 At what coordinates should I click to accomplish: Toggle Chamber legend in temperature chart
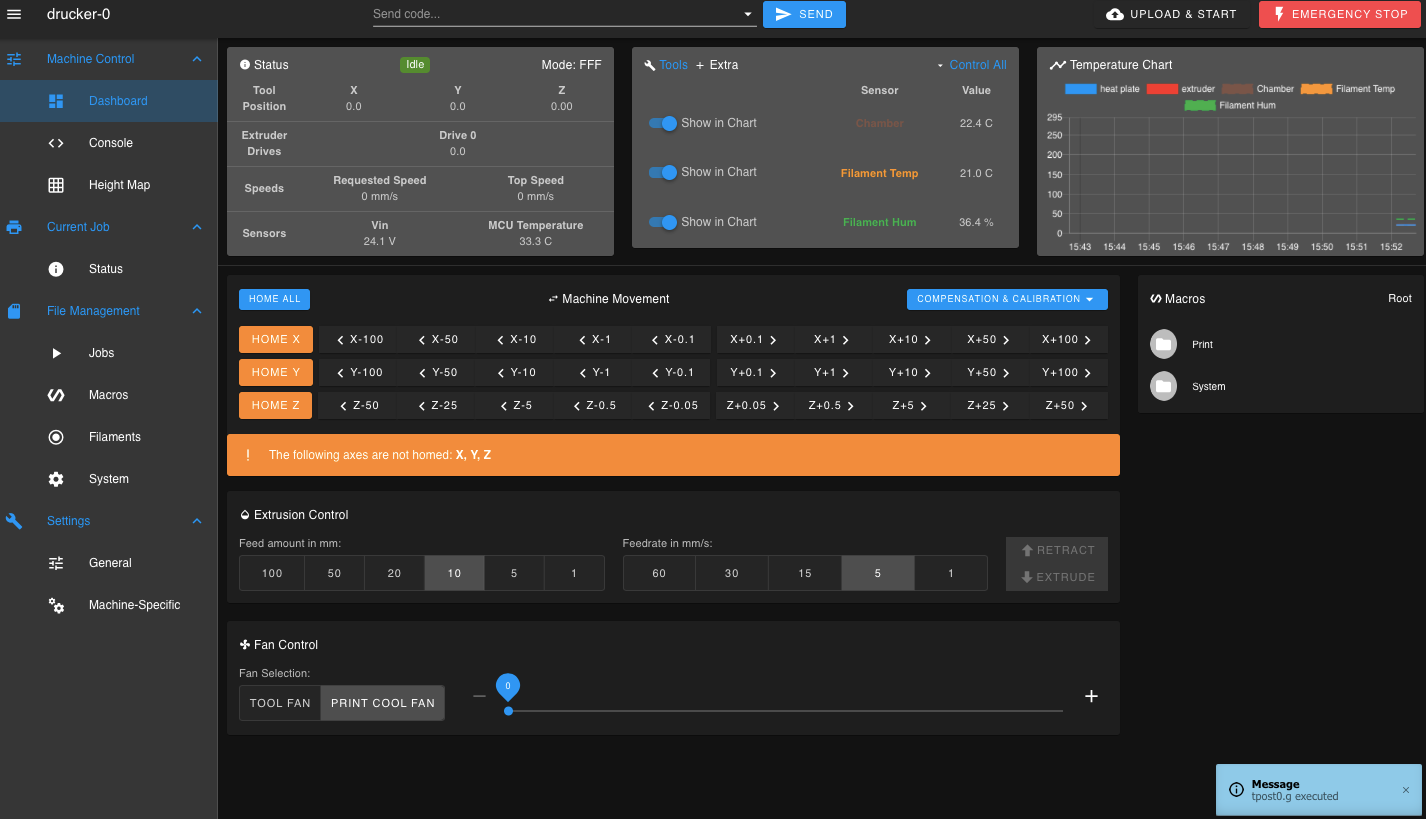point(1258,89)
